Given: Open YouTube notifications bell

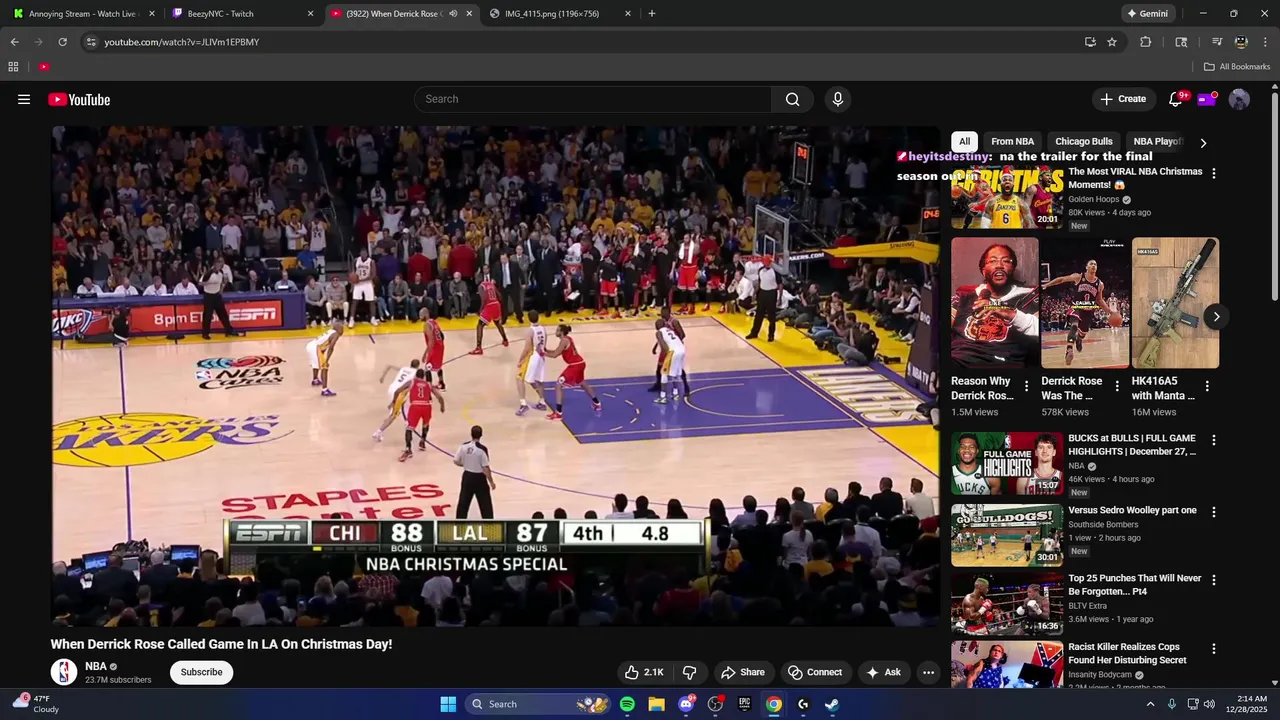Looking at the screenshot, I should [1176, 99].
